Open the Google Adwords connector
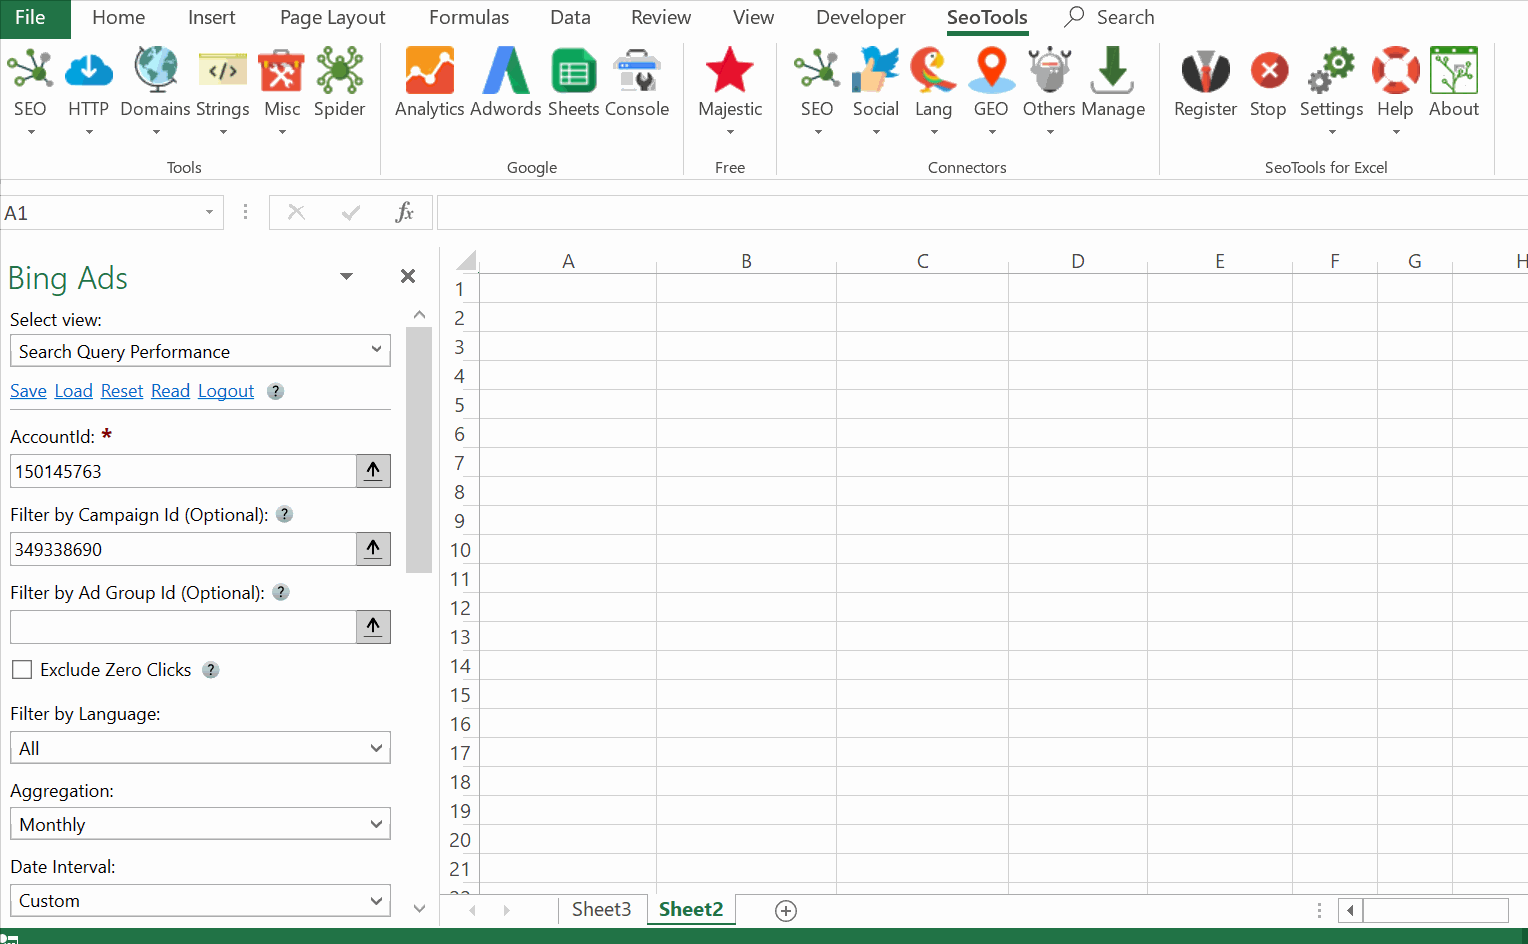Image resolution: width=1528 pixels, height=944 pixels. coord(506,70)
